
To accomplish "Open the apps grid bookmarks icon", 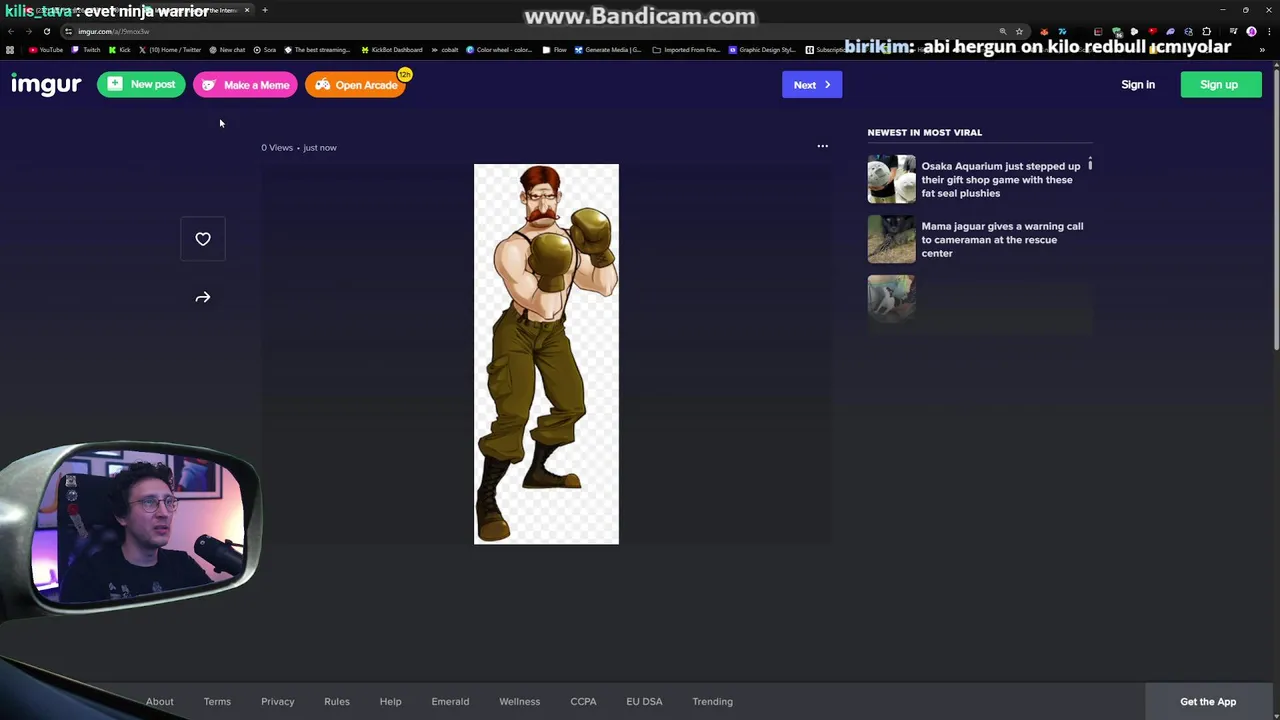I will pos(10,49).
